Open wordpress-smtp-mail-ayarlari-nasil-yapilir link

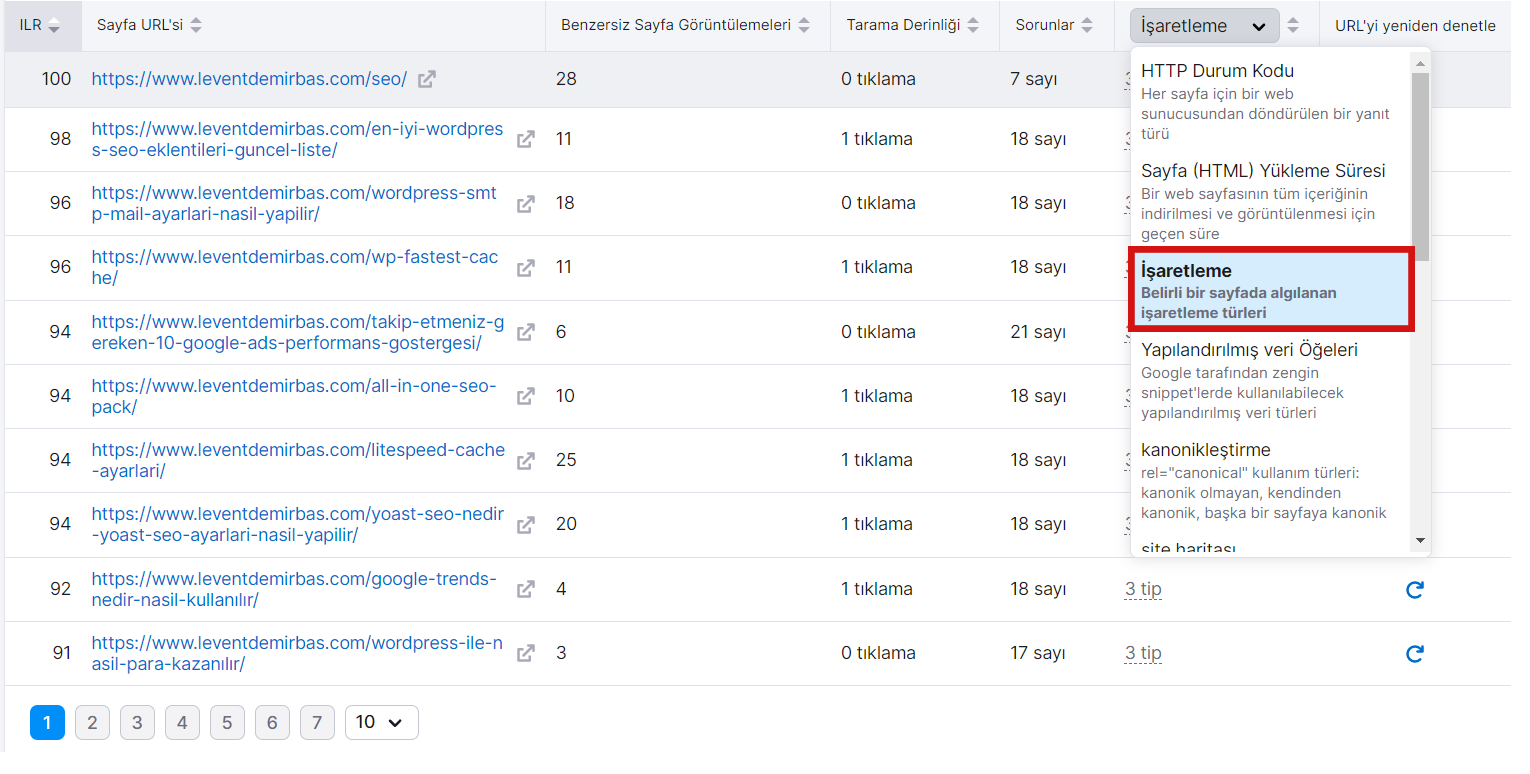coord(294,204)
